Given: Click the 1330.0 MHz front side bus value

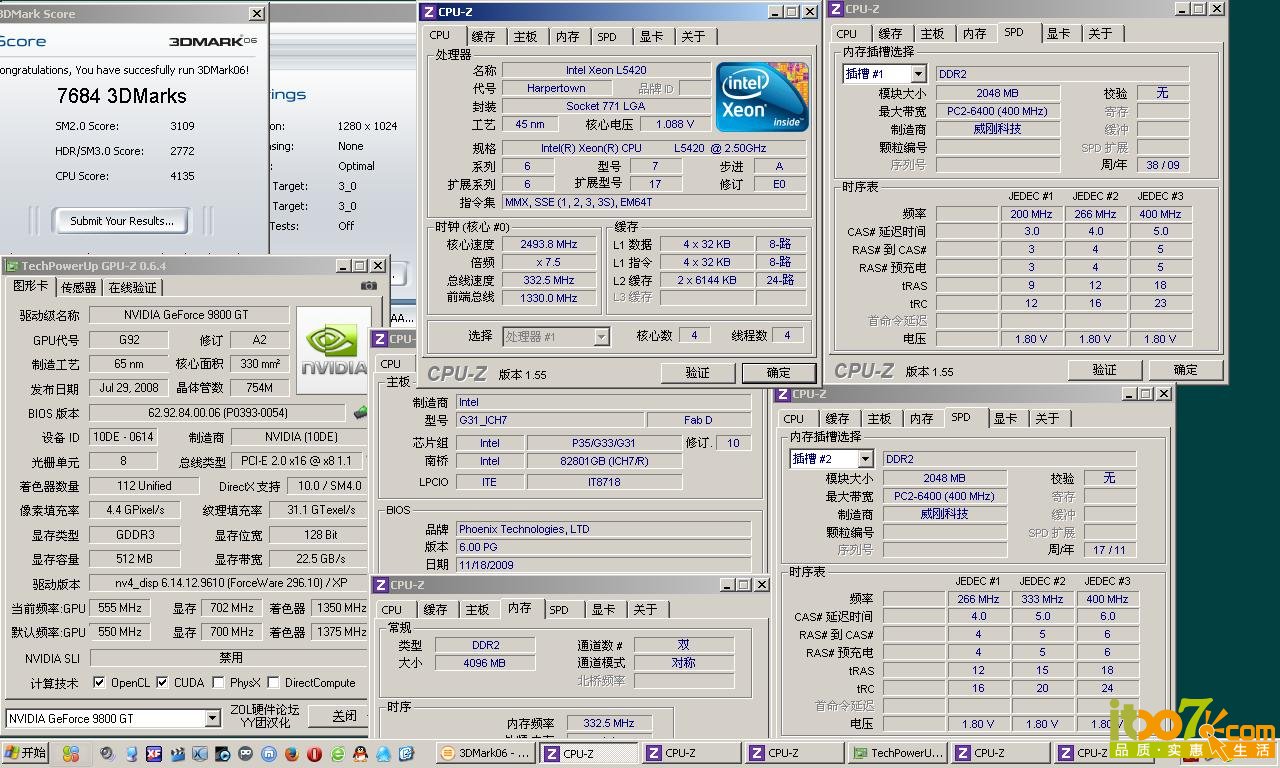Looking at the screenshot, I should point(548,298).
